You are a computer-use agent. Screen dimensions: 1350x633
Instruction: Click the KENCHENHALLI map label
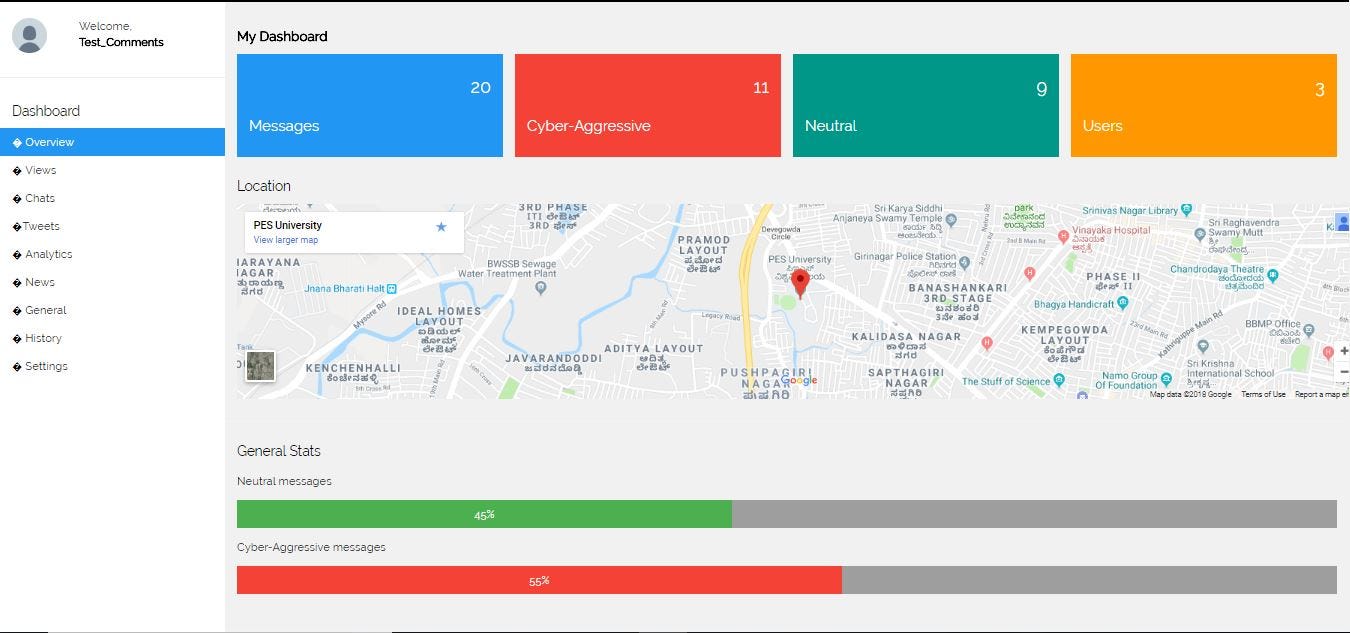[x=353, y=368]
